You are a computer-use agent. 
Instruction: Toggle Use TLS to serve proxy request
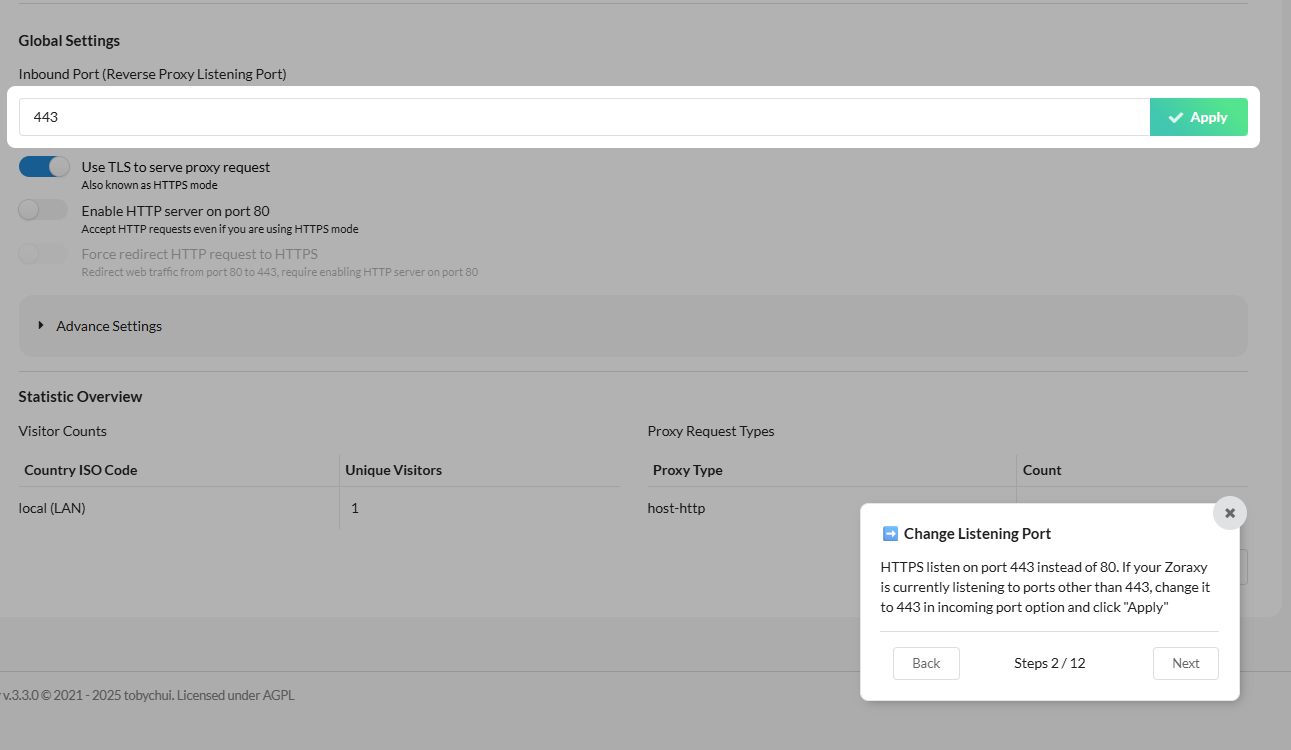[x=44, y=167]
